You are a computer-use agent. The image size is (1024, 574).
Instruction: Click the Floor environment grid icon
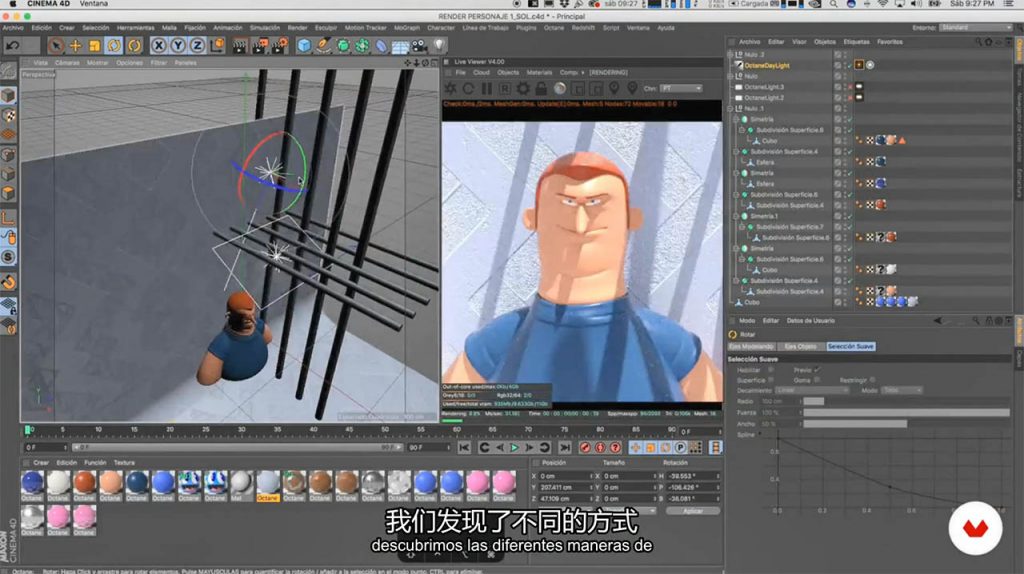[400, 45]
